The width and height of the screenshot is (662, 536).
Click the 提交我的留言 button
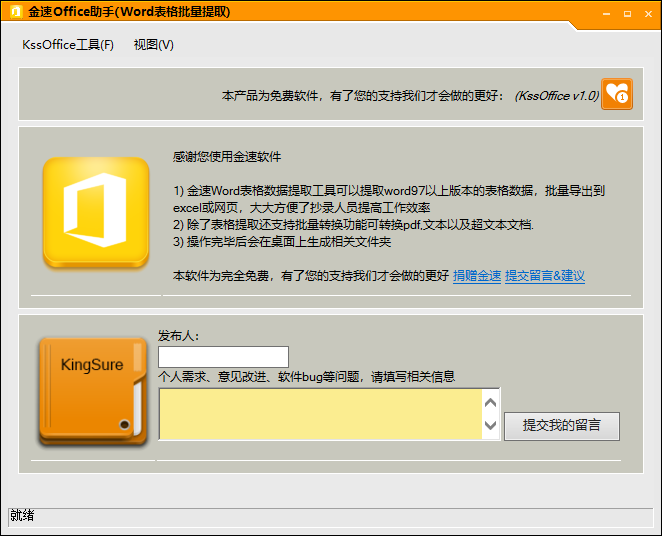click(x=562, y=426)
